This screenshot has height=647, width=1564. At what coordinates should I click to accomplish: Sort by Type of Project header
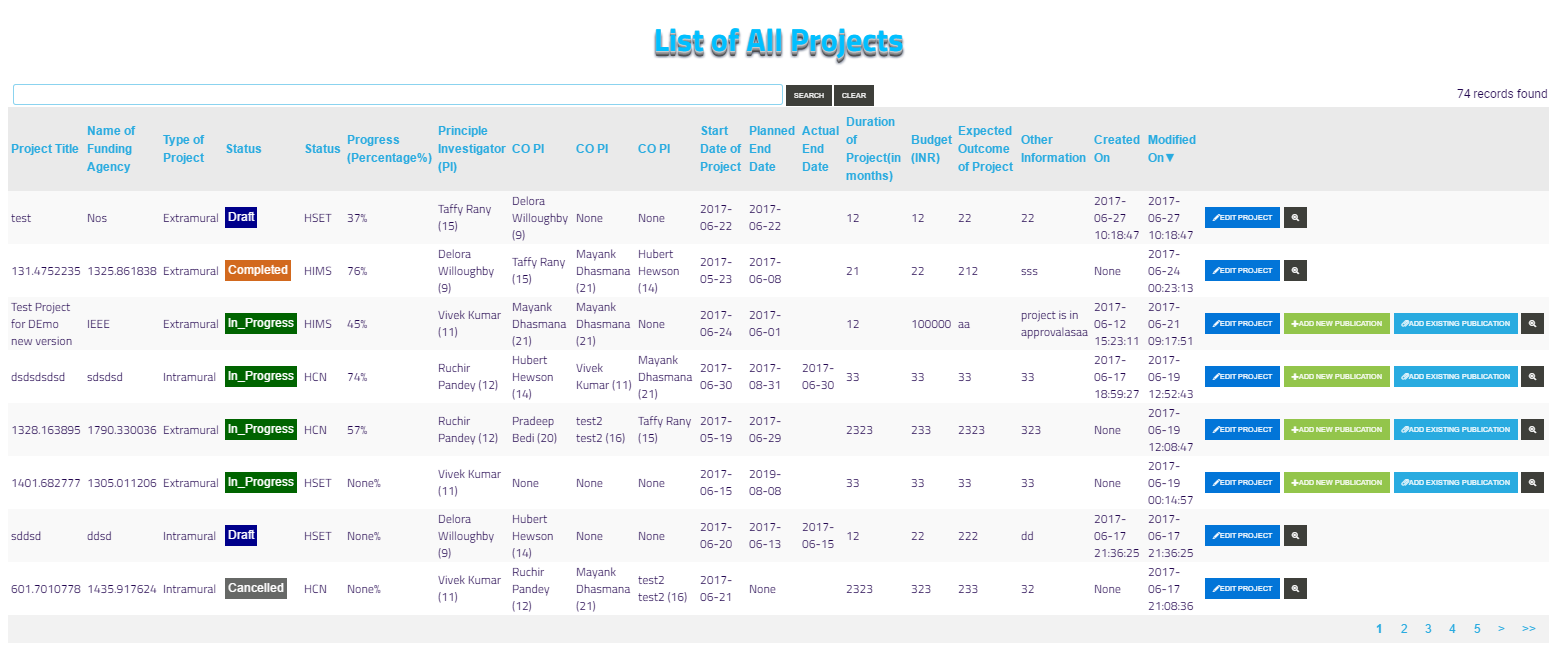point(184,149)
